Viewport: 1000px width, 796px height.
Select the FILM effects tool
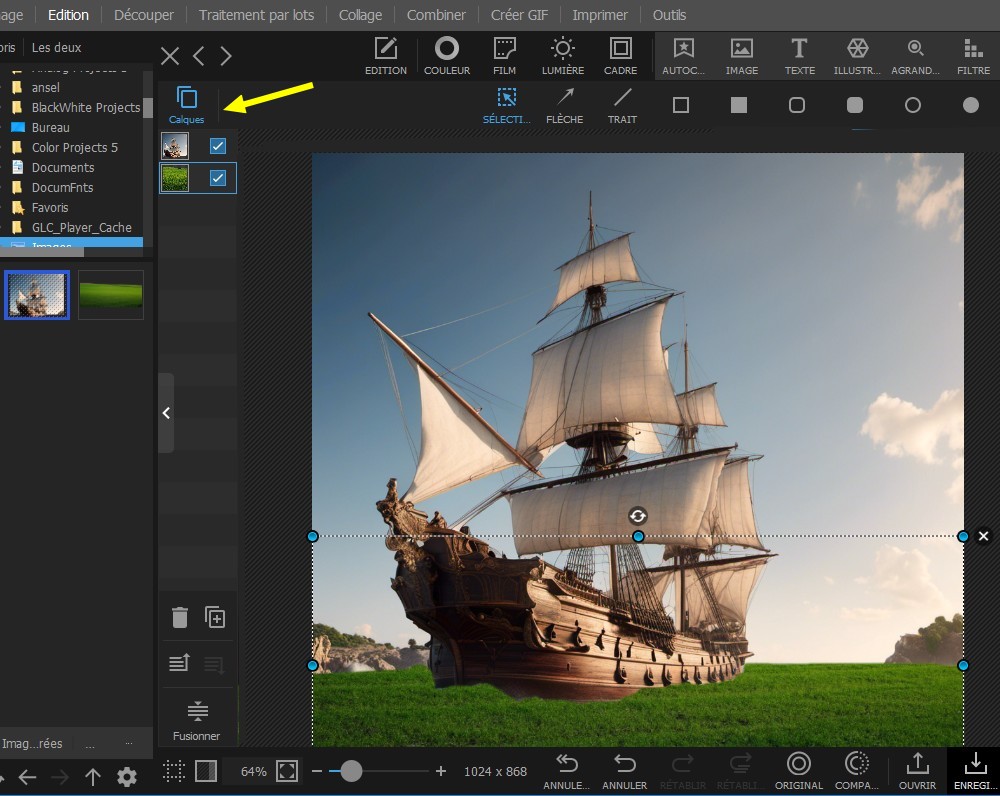(504, 56)
